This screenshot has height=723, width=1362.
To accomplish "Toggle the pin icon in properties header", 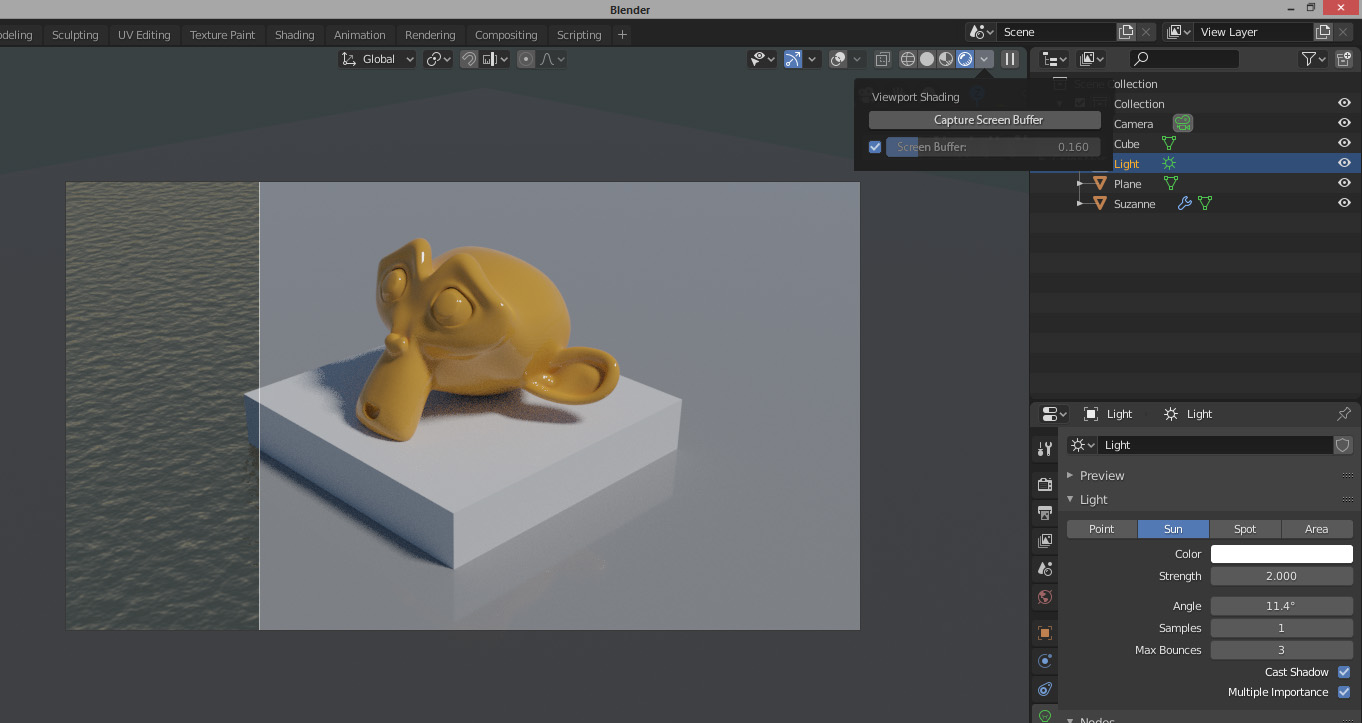I will (1344, 414).
